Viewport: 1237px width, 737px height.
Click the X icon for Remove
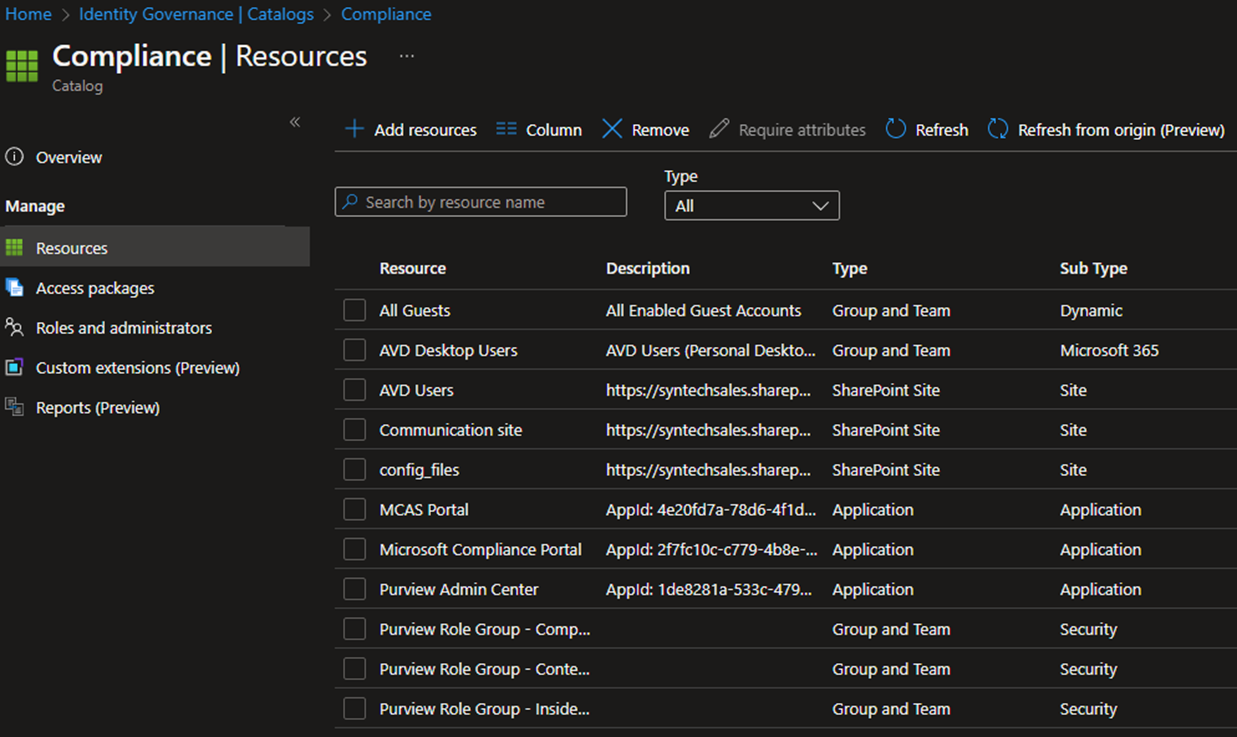[612, 130]
